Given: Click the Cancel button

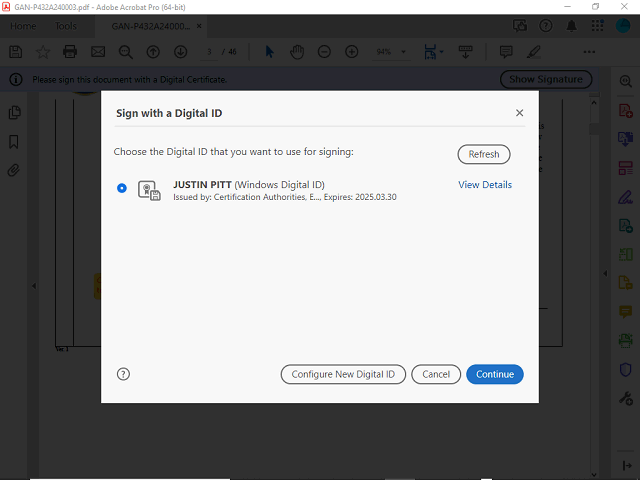Looking at the screenshot, I should click(x=436, y=374).
